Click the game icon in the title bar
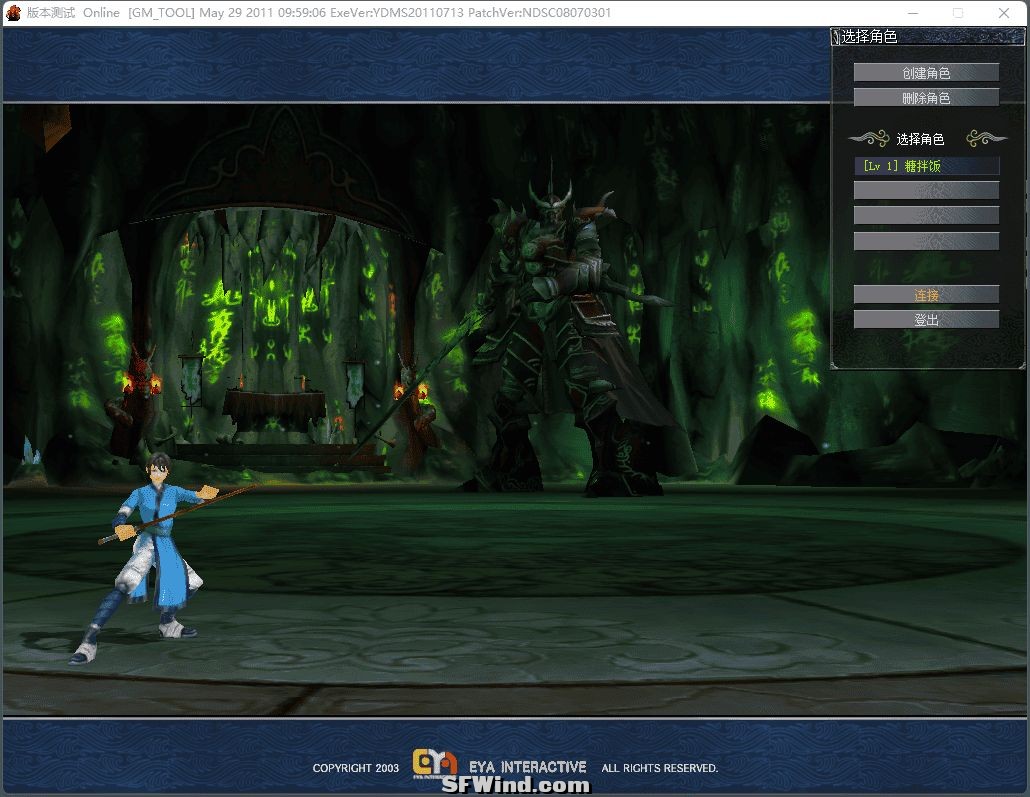The height and width of the screenshot is (797, 1030). click(x=13, y=12)
